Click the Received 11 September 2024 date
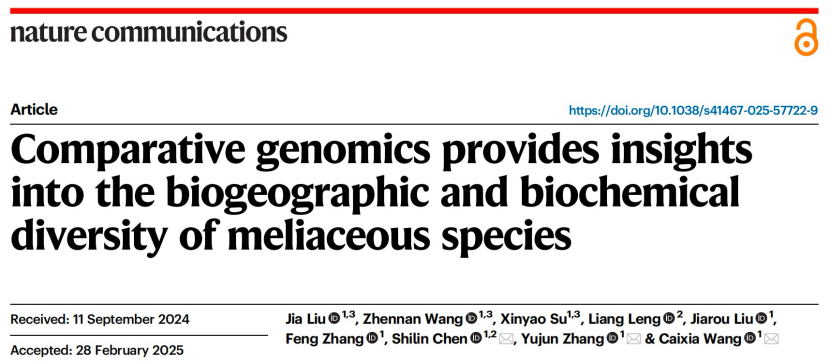The height and width of the screenshot is (362, 831). pyautogui.click(x=100, y=320)
